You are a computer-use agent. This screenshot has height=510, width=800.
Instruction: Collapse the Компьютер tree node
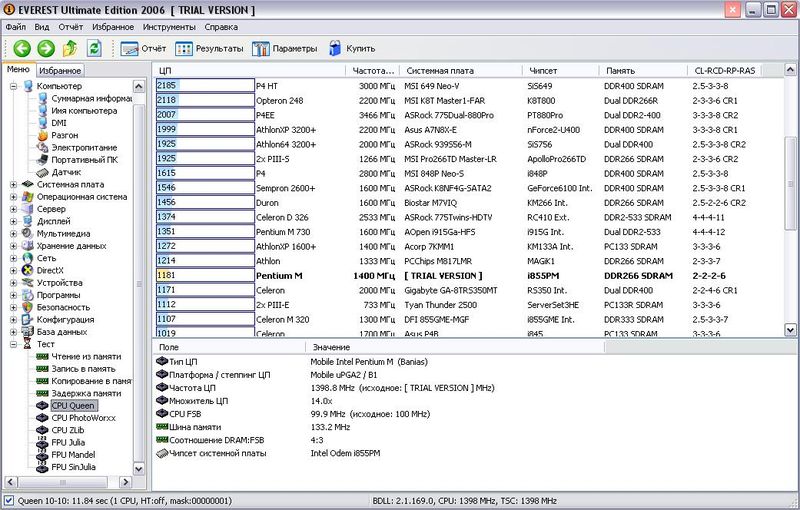coord(14,86)
